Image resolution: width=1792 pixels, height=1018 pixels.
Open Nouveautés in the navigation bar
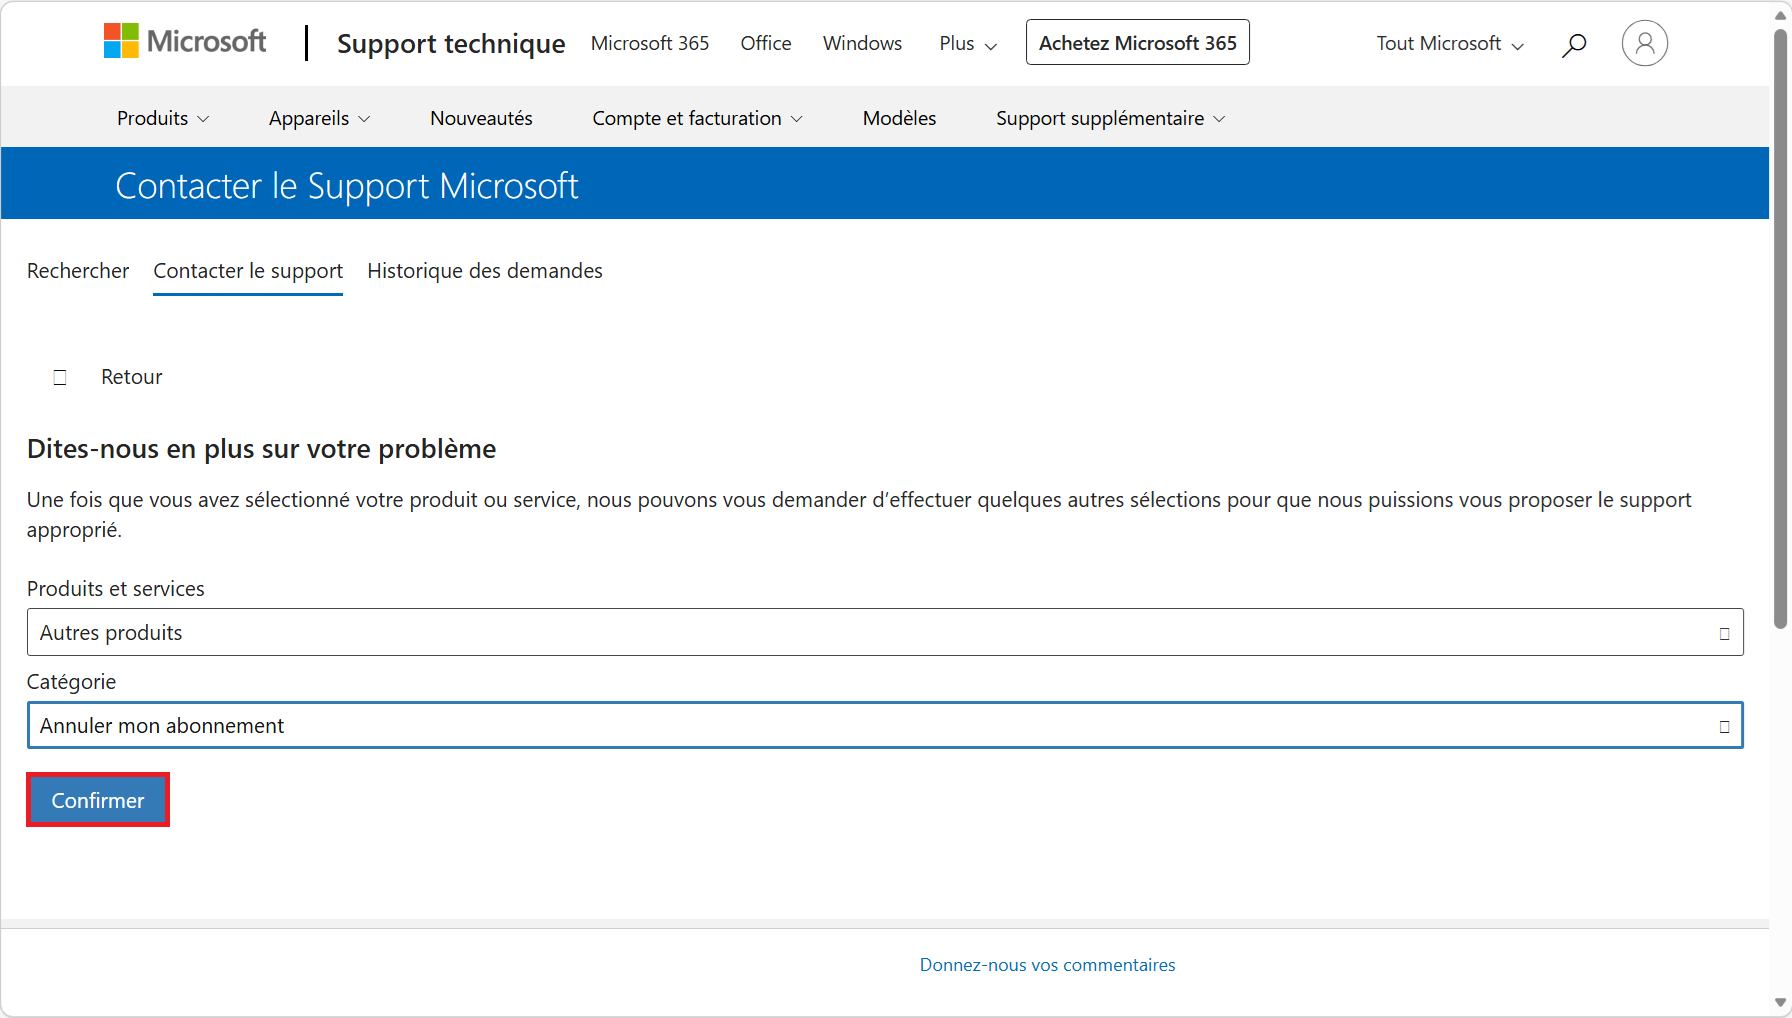pyautogui.click(x=481, y=118)
